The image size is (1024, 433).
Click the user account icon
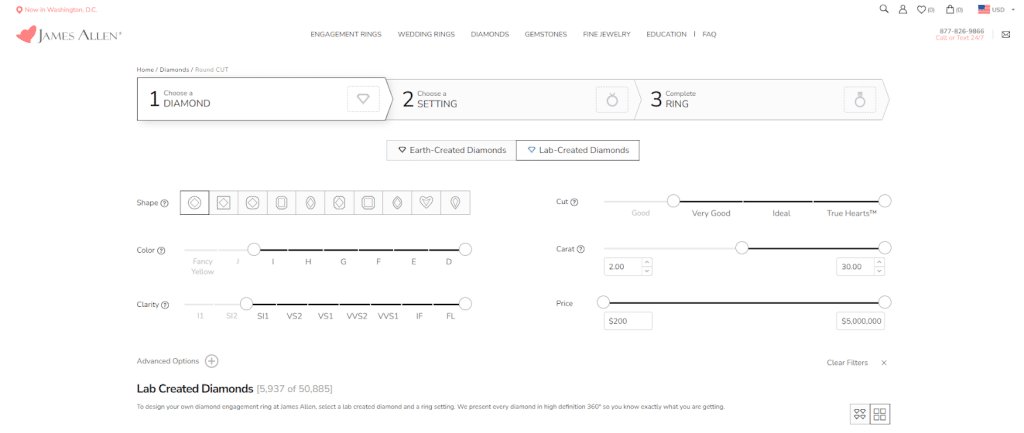pos(903,9)
